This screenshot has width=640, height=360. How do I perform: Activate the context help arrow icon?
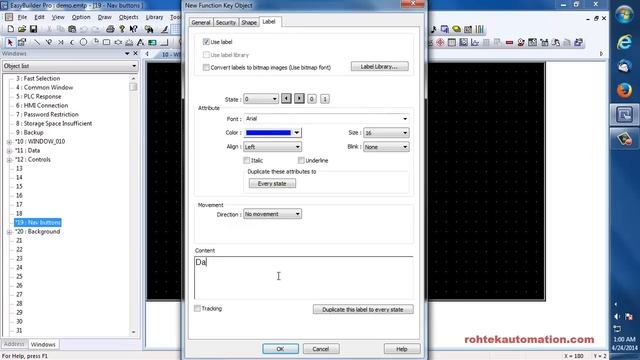click(133, 29)
